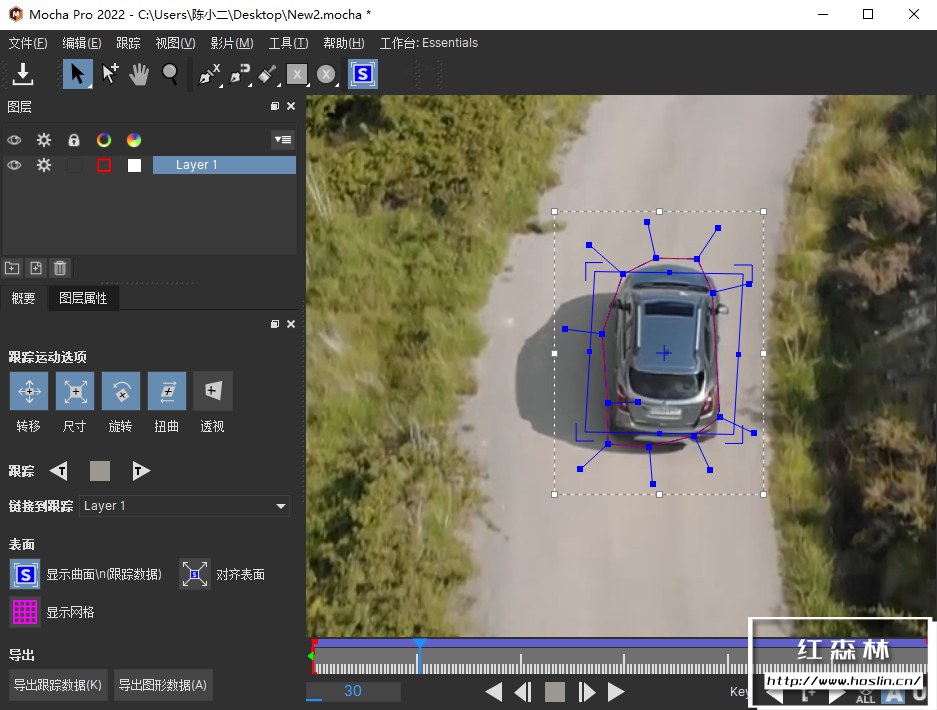Open the Link to Track dropdown
This screenshot has height=710, width=937.
pos(184,506)
